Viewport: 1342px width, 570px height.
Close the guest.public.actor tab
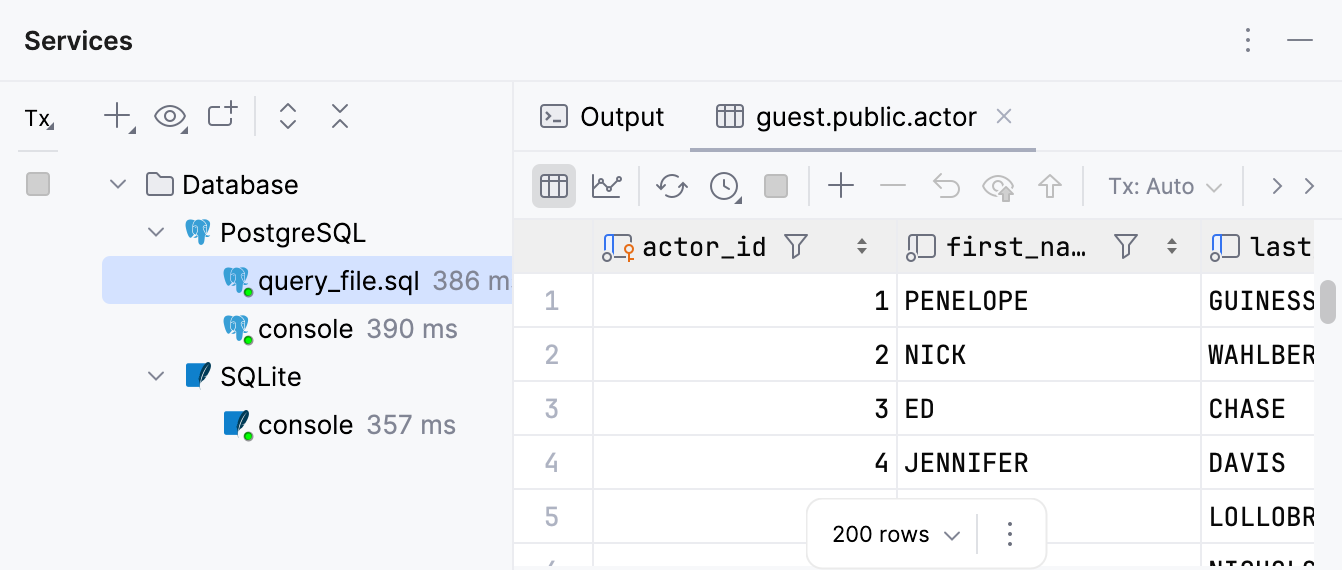(x=1004, y=116)
